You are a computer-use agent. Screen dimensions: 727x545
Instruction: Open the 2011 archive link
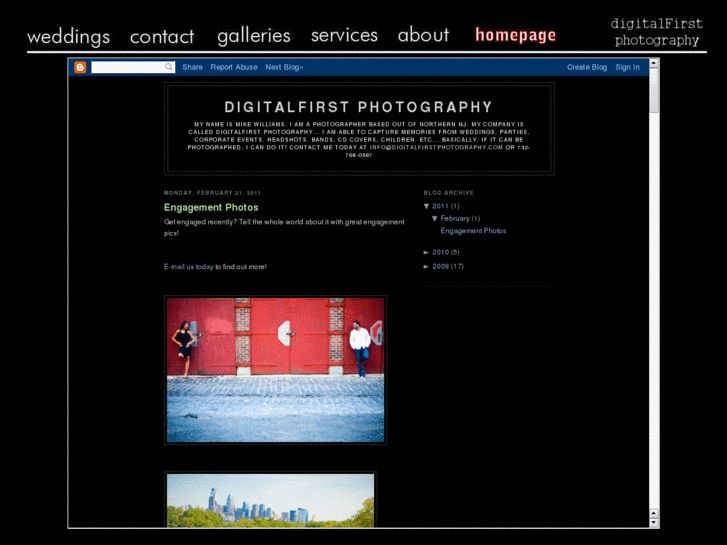click(x=440, y=206)
